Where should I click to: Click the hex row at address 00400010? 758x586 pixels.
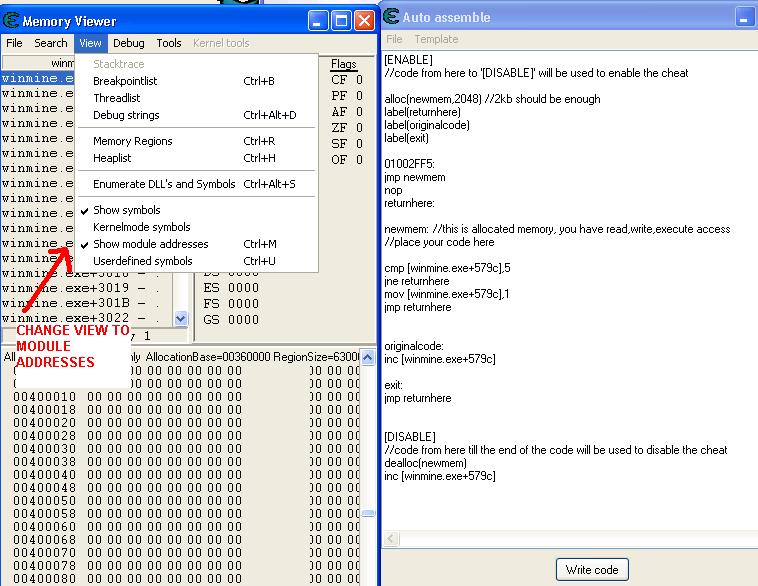(x=186, y=397)
